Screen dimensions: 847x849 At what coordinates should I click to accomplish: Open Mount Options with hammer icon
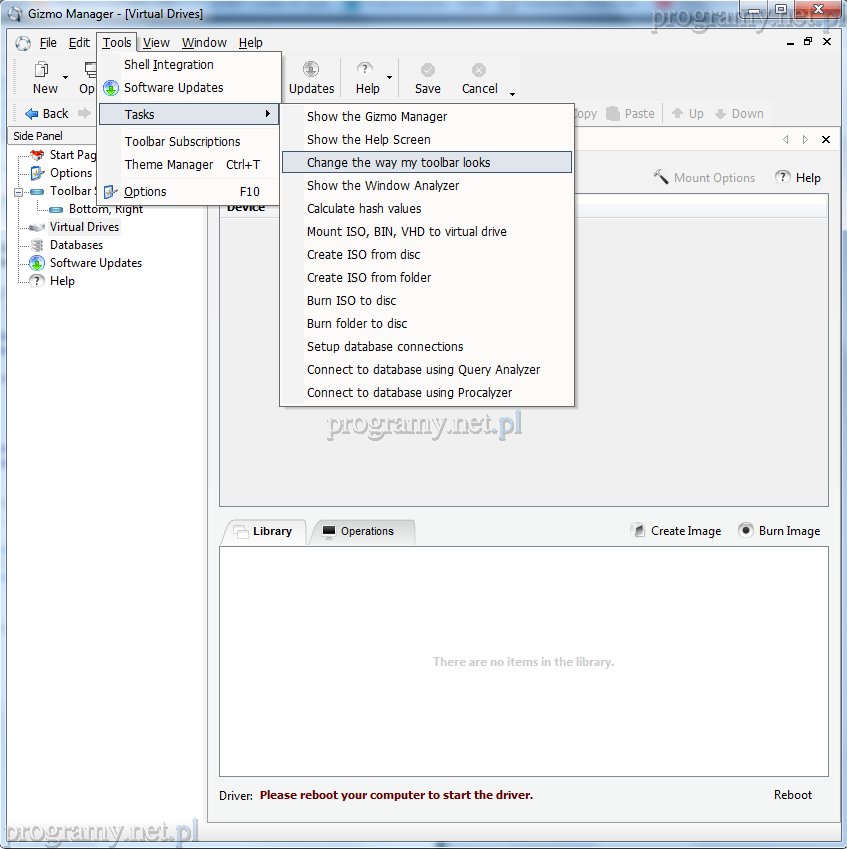pyautogui.click(x=661, y=177)
